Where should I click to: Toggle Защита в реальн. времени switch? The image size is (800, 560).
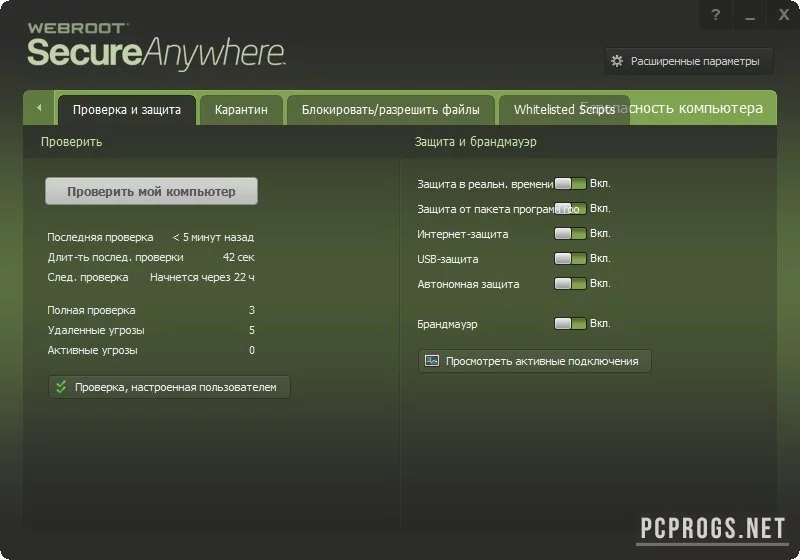tap(570, 184)
